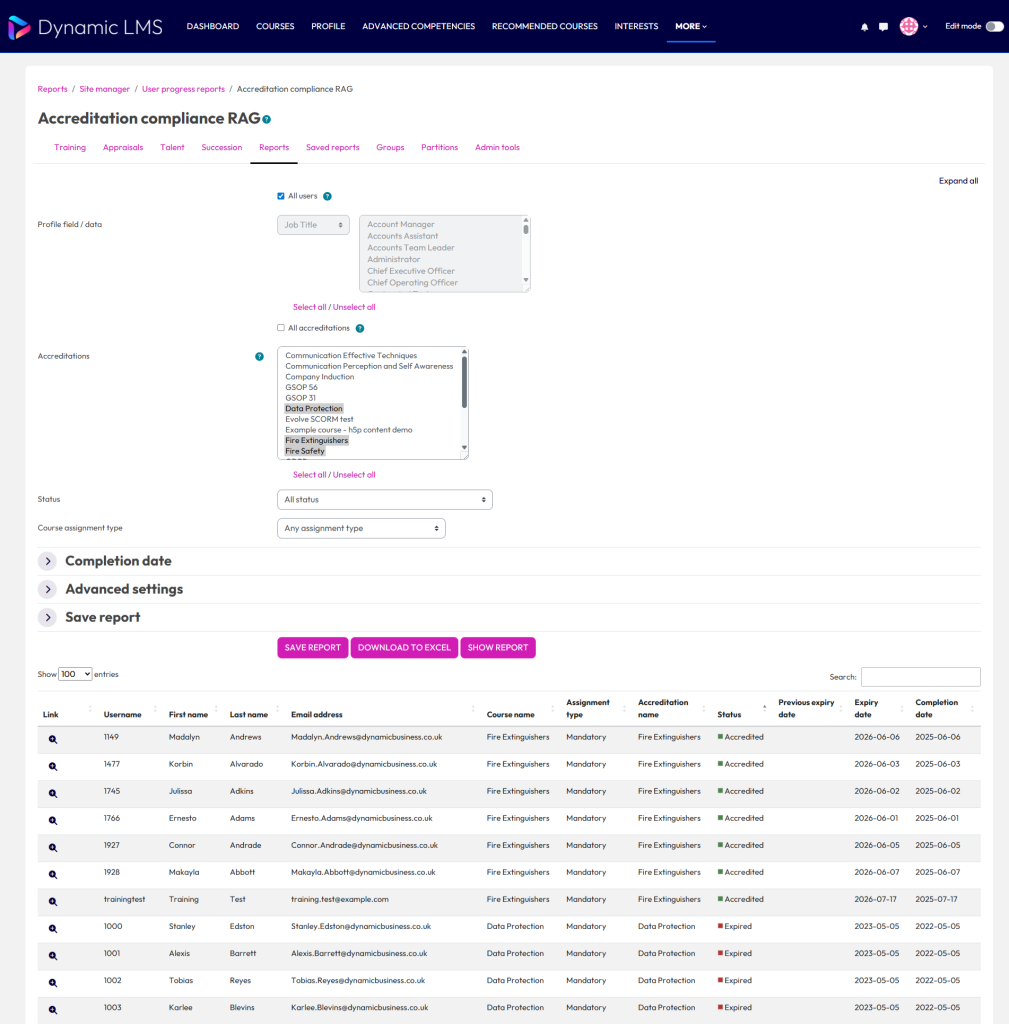The height and width of the screenshot is (1024, 1009).
Task: Open the MORE navigation menu
Action: click(691, 27)
